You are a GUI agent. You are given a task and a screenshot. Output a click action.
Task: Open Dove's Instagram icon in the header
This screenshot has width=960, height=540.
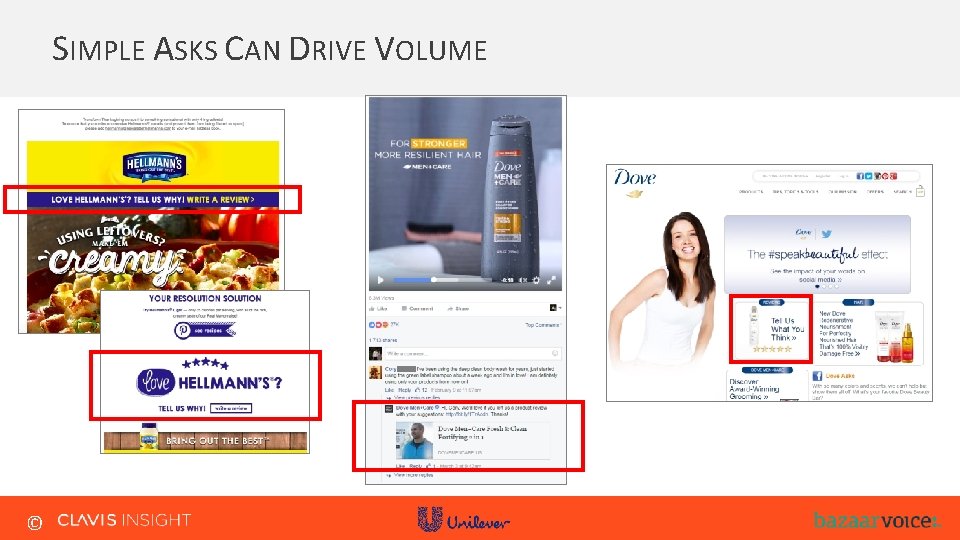pyautogui.click(x=877, y=176)
